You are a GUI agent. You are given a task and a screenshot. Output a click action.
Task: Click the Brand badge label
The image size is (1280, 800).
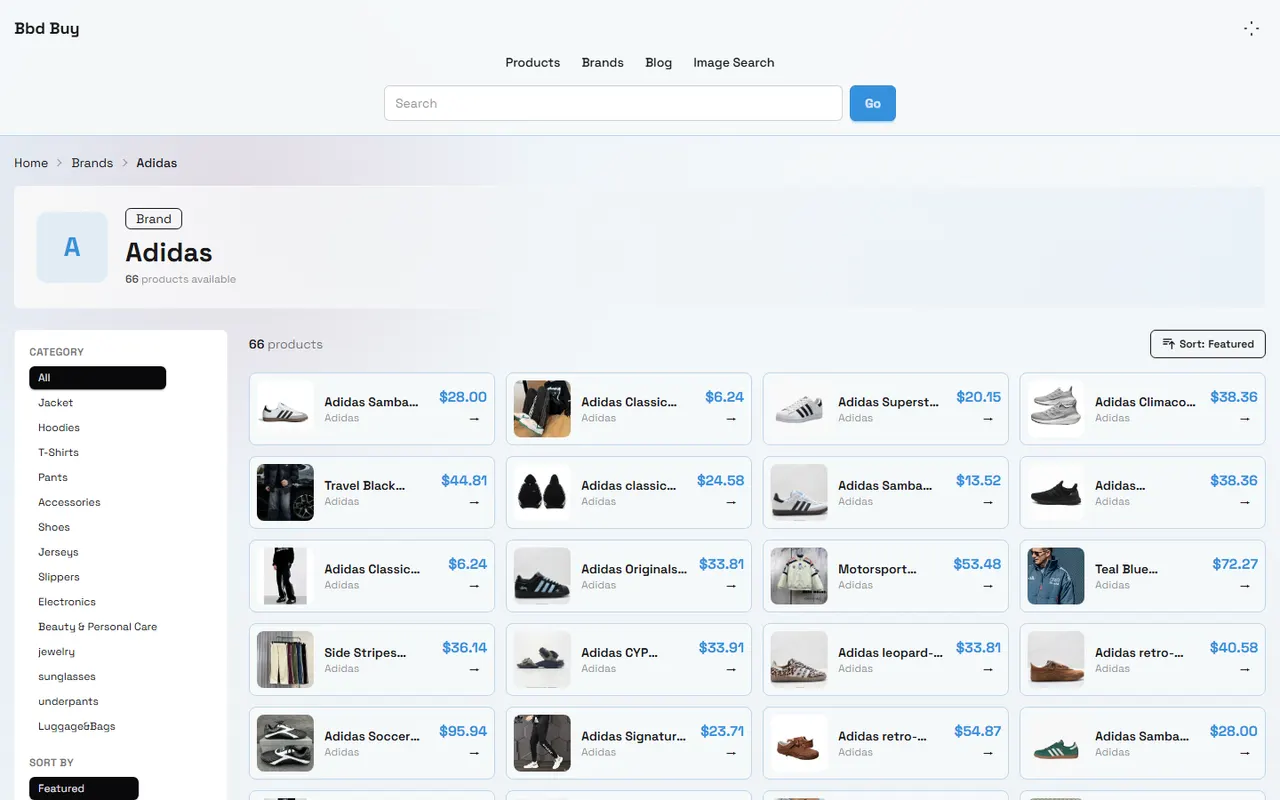[x=154, y=219]
